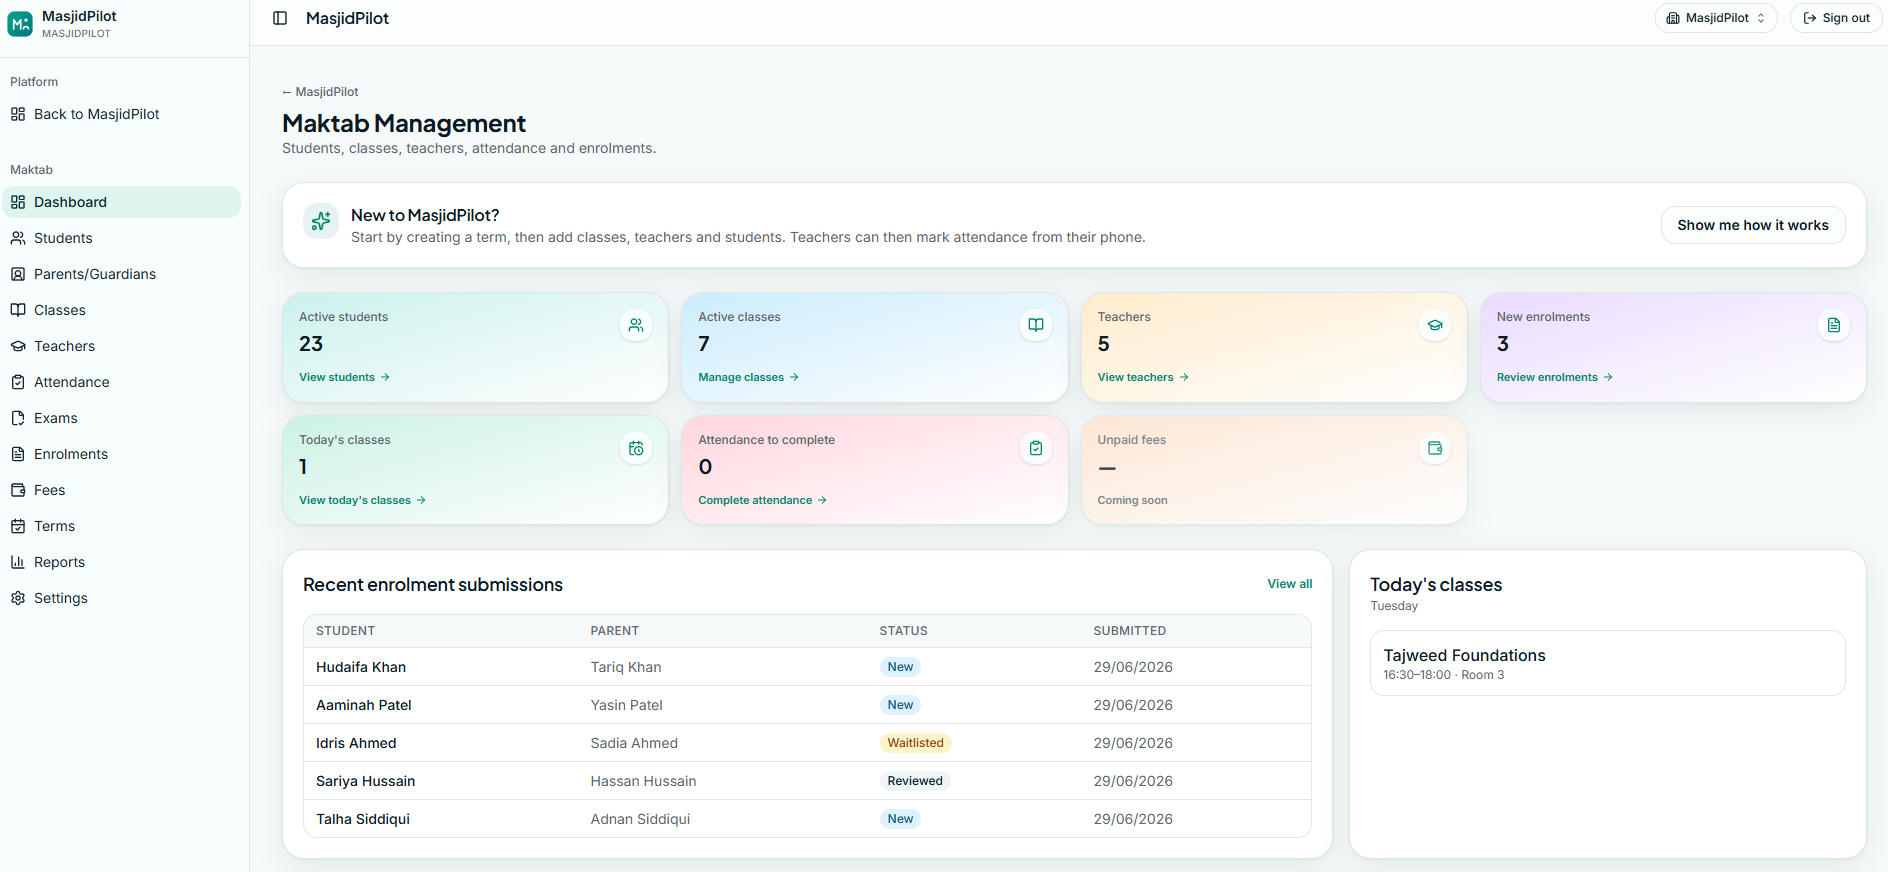Click the Talha Siddiqui student name
1888x872 pixels.
[363, 819]
